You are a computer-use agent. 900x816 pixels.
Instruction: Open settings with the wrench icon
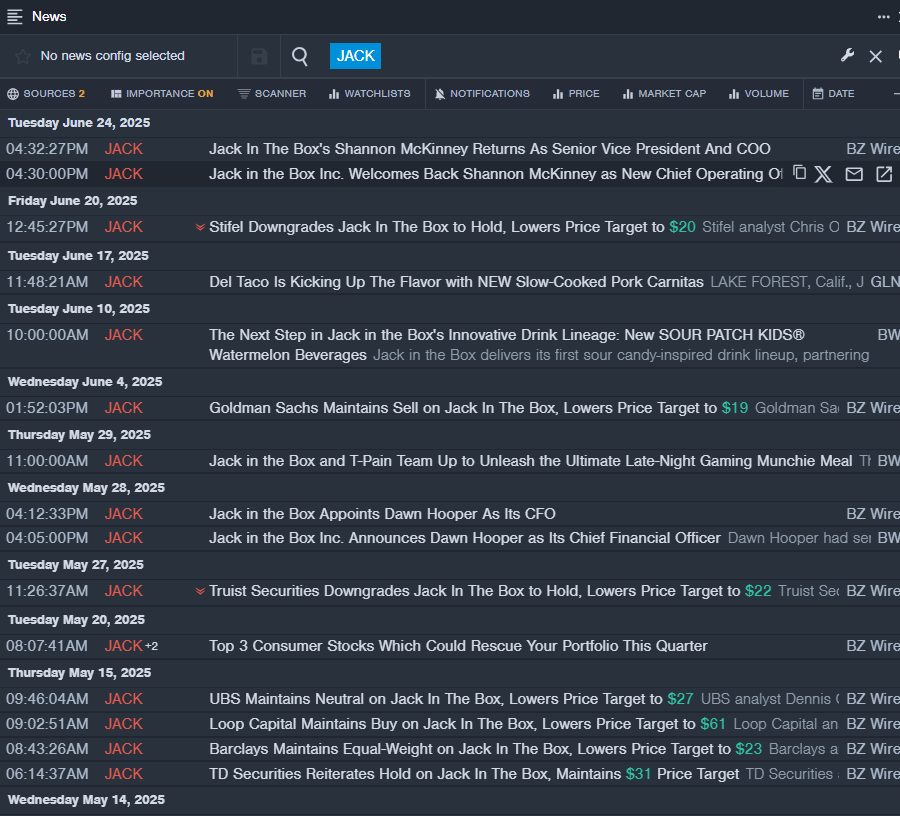pyautogui.click(x=847, y=56)
